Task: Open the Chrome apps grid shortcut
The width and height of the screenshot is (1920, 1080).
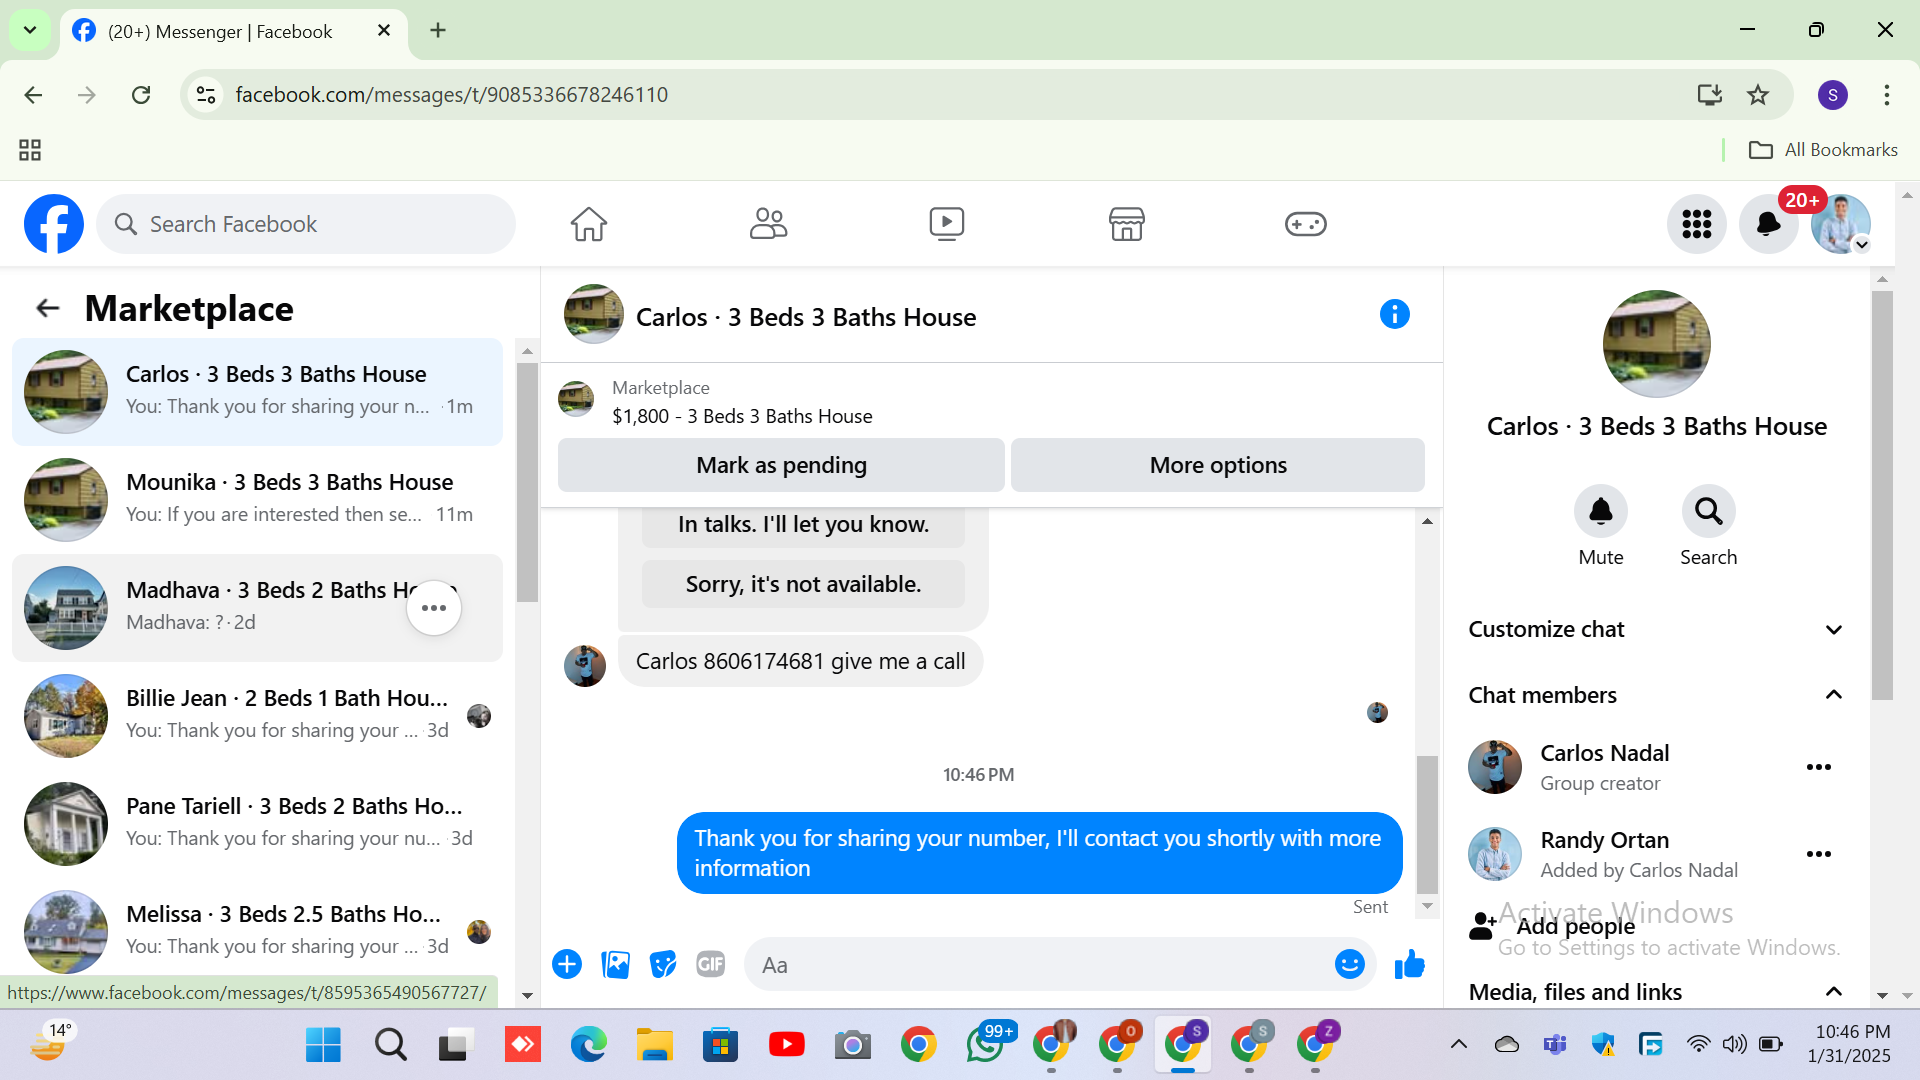Action: 30,150
